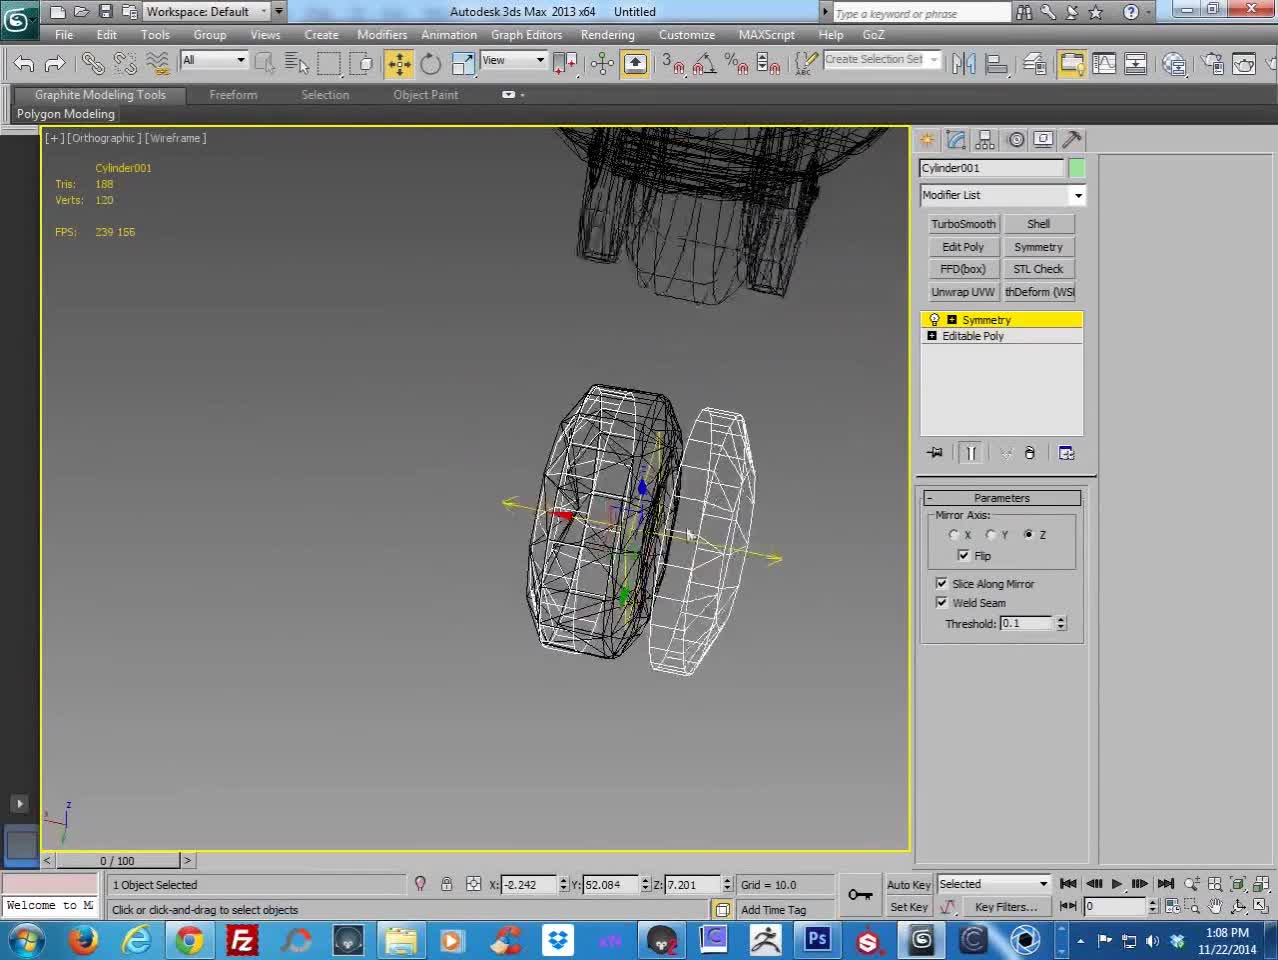Image resolution: width=1278 pixels, height=960 pixels.
Task: Toggle the Angle Snap icon
Action: click(704, 64)
